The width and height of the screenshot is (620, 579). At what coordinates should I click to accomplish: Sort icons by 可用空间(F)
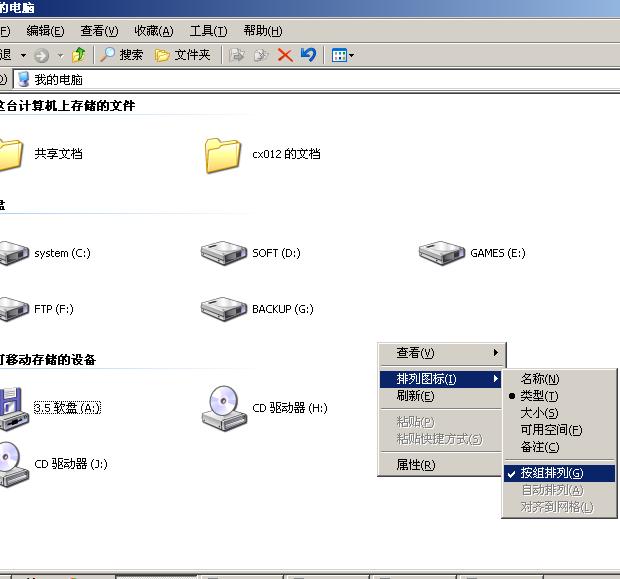[x=559, y=430]
